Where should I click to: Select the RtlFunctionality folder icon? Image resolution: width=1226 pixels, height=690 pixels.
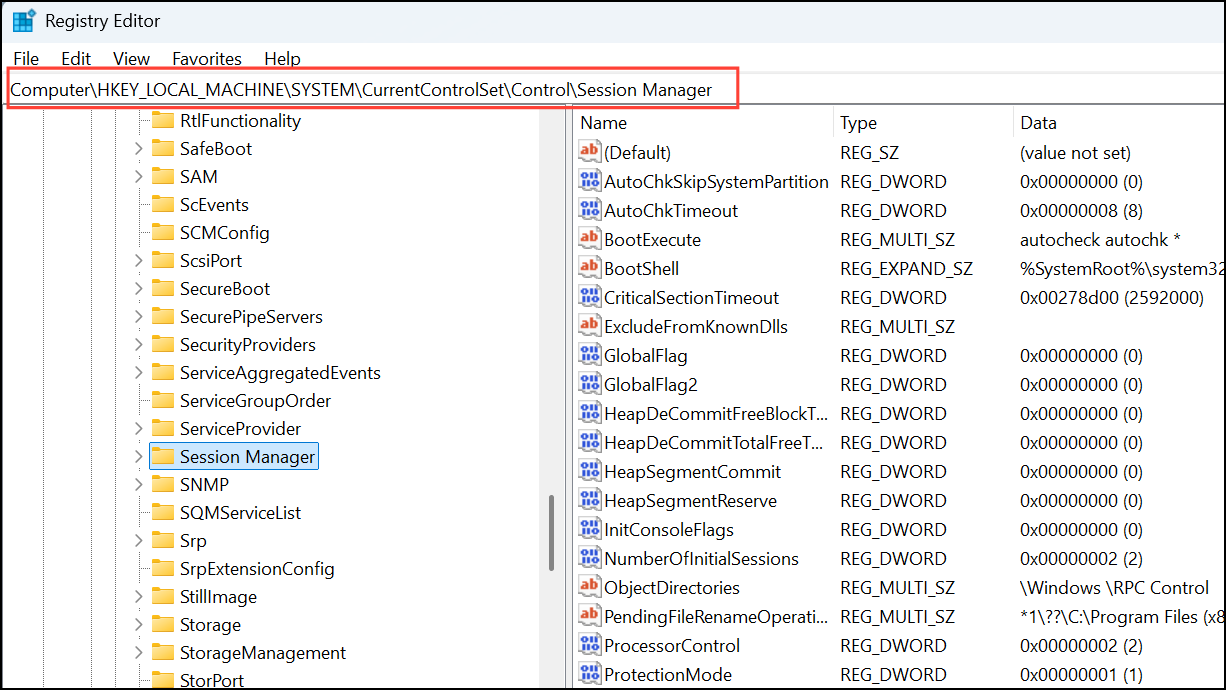(x=163, y=120)
